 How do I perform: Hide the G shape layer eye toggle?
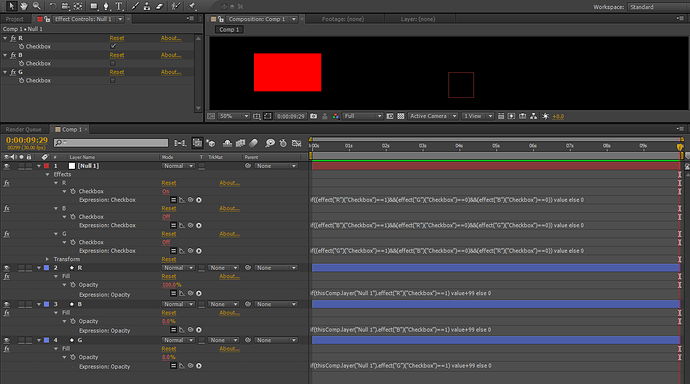coord(7,340)
